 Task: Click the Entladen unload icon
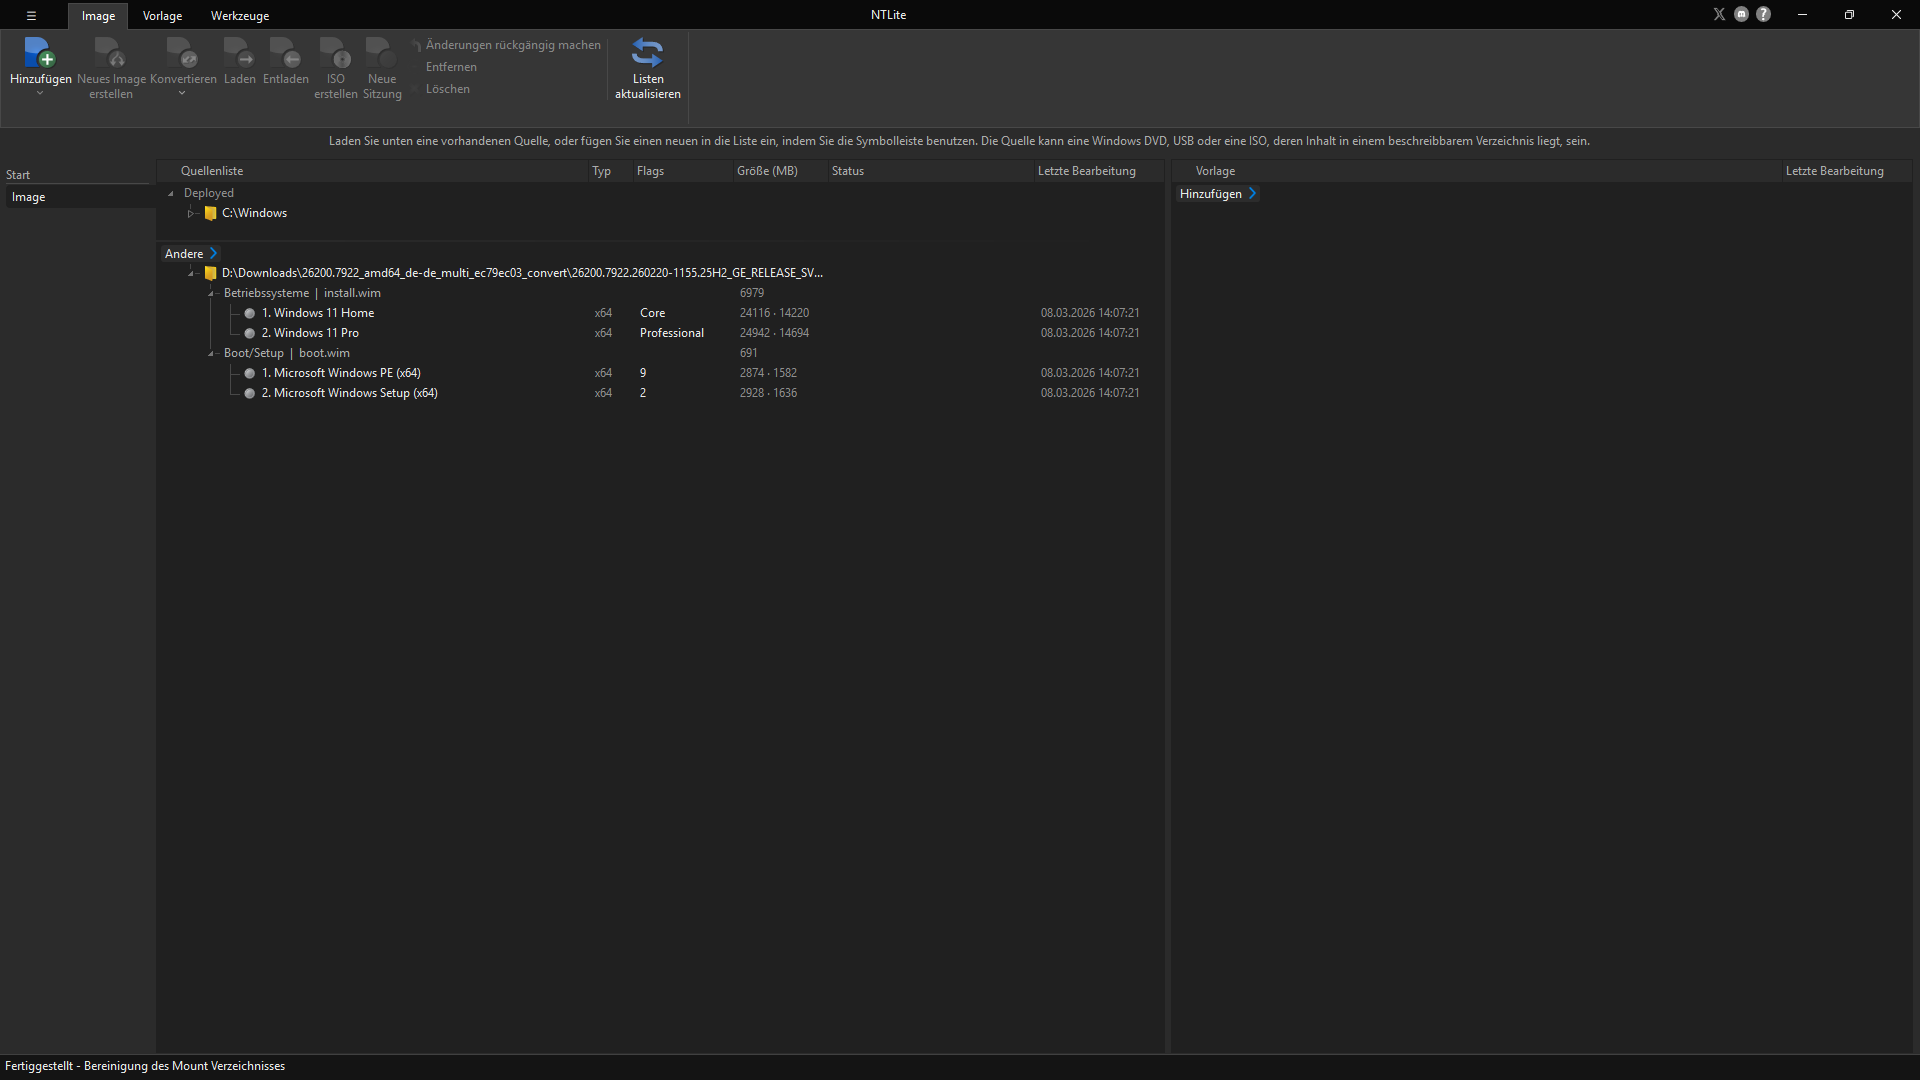tap(285, 53)
